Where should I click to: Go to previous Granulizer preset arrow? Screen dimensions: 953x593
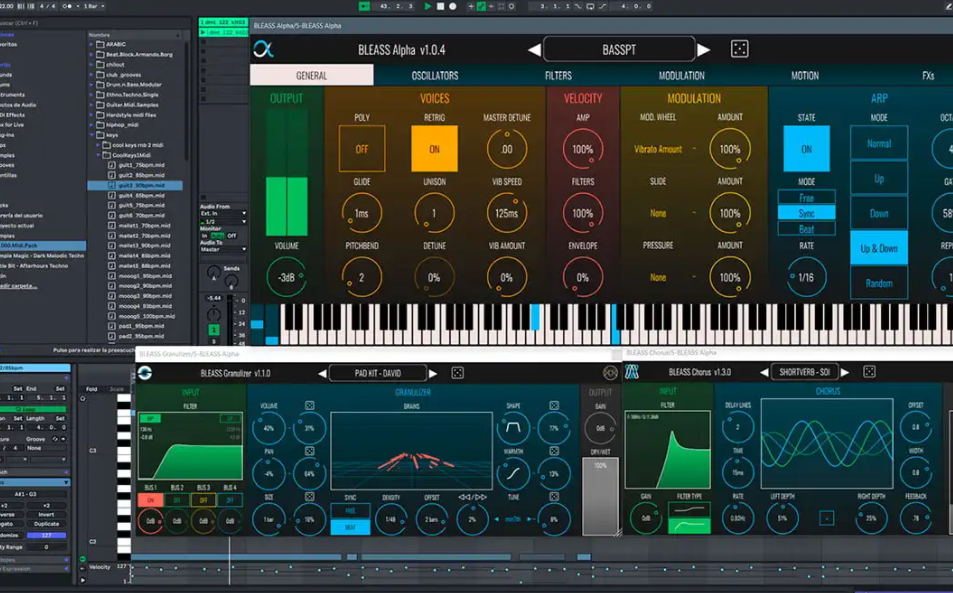pos(322,374)
